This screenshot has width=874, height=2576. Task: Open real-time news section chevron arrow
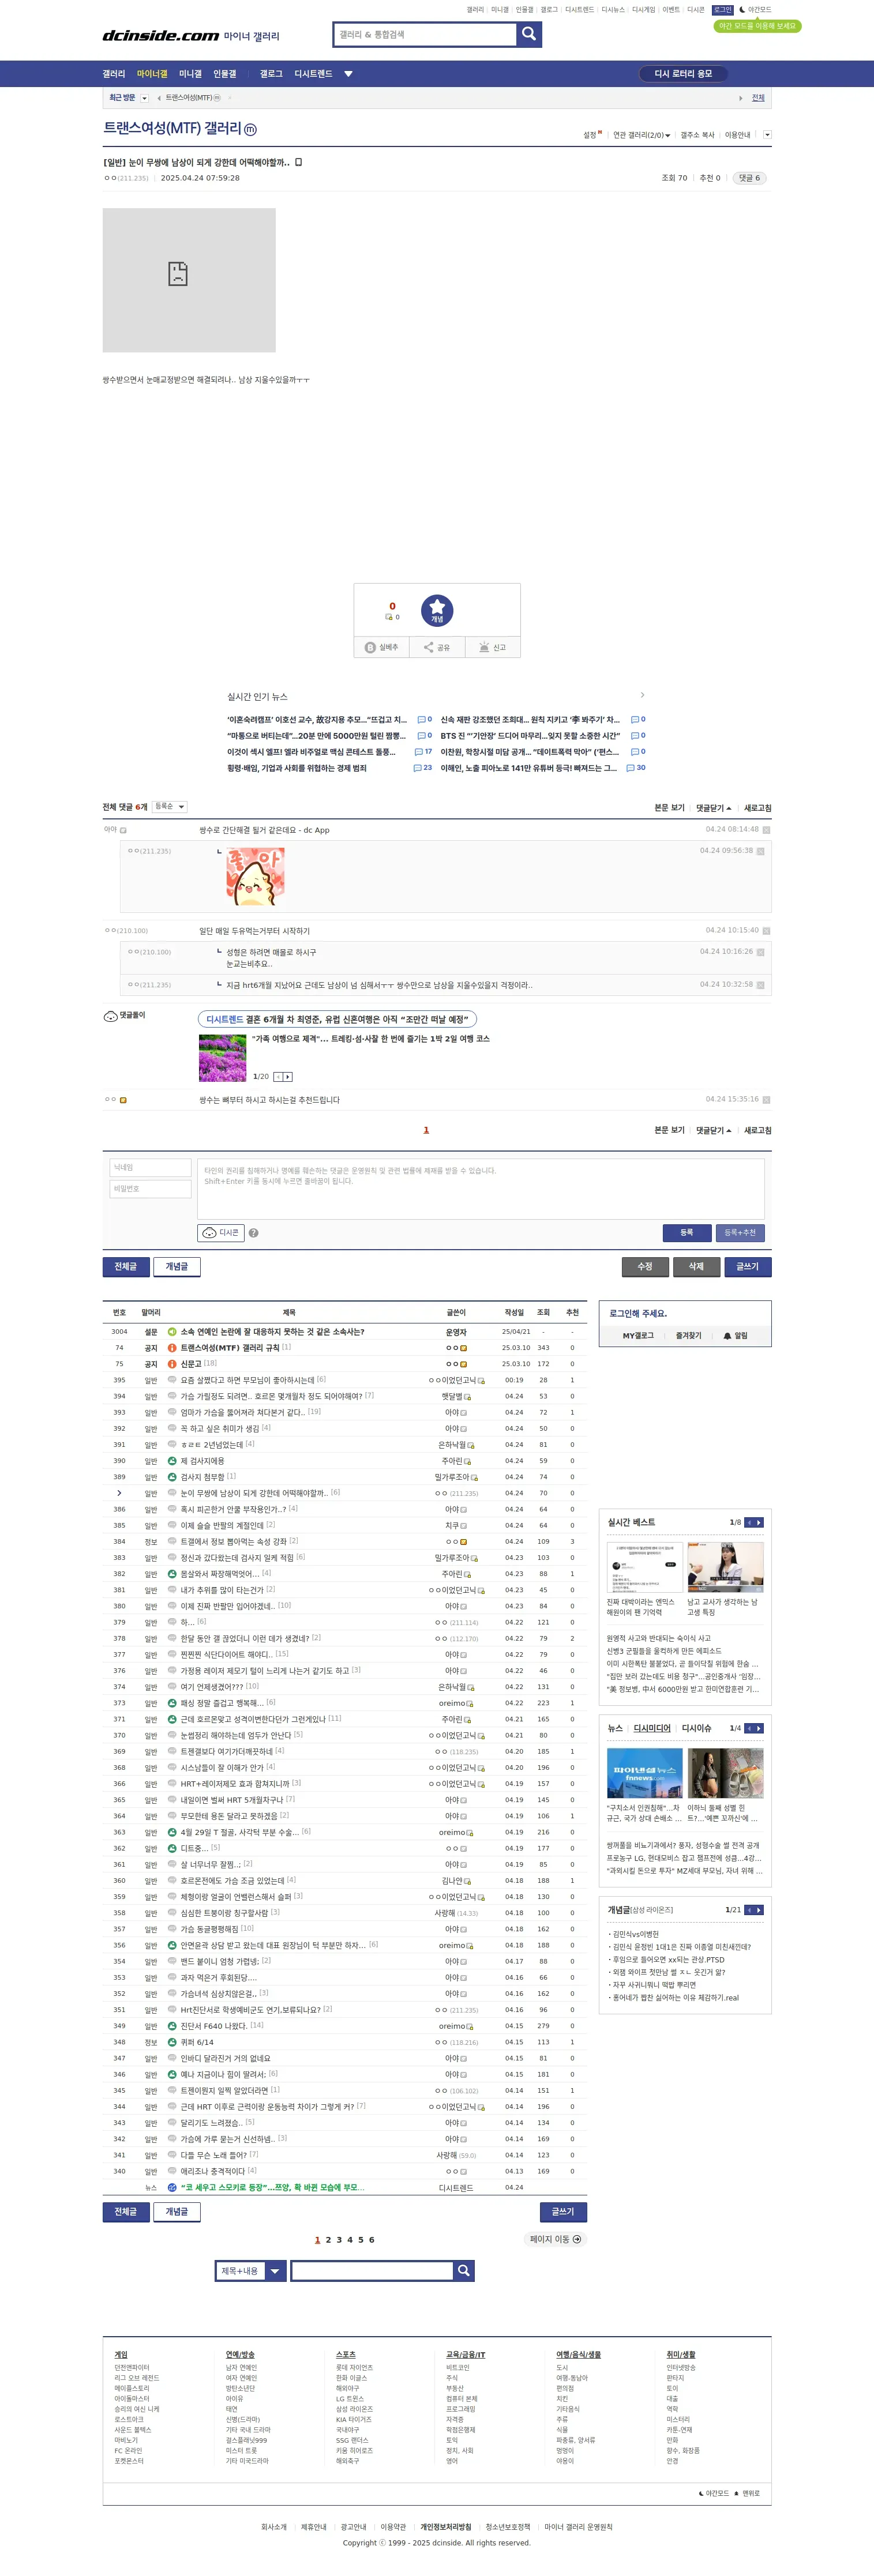642,695
